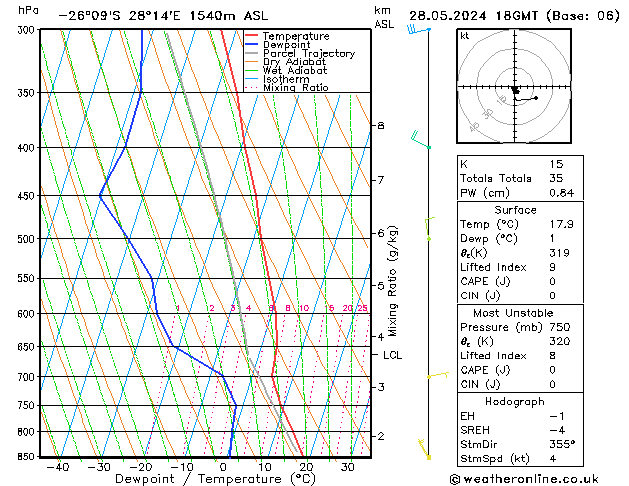Click the '7' km altitude tick
629x486 pixels.
(x=381, y=180)
